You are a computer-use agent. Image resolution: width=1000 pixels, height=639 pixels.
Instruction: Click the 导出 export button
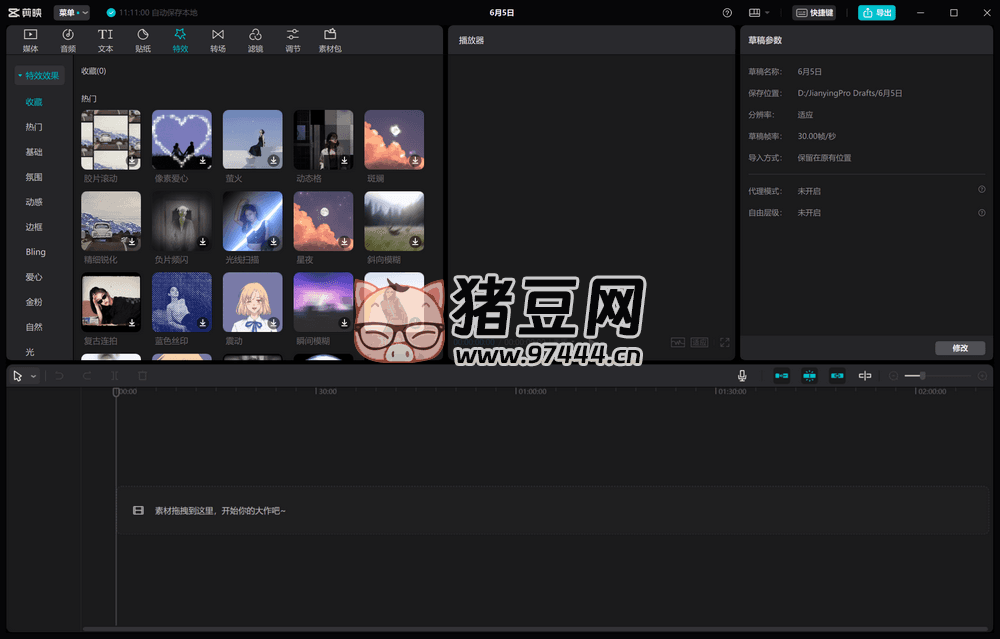(877, 13)
